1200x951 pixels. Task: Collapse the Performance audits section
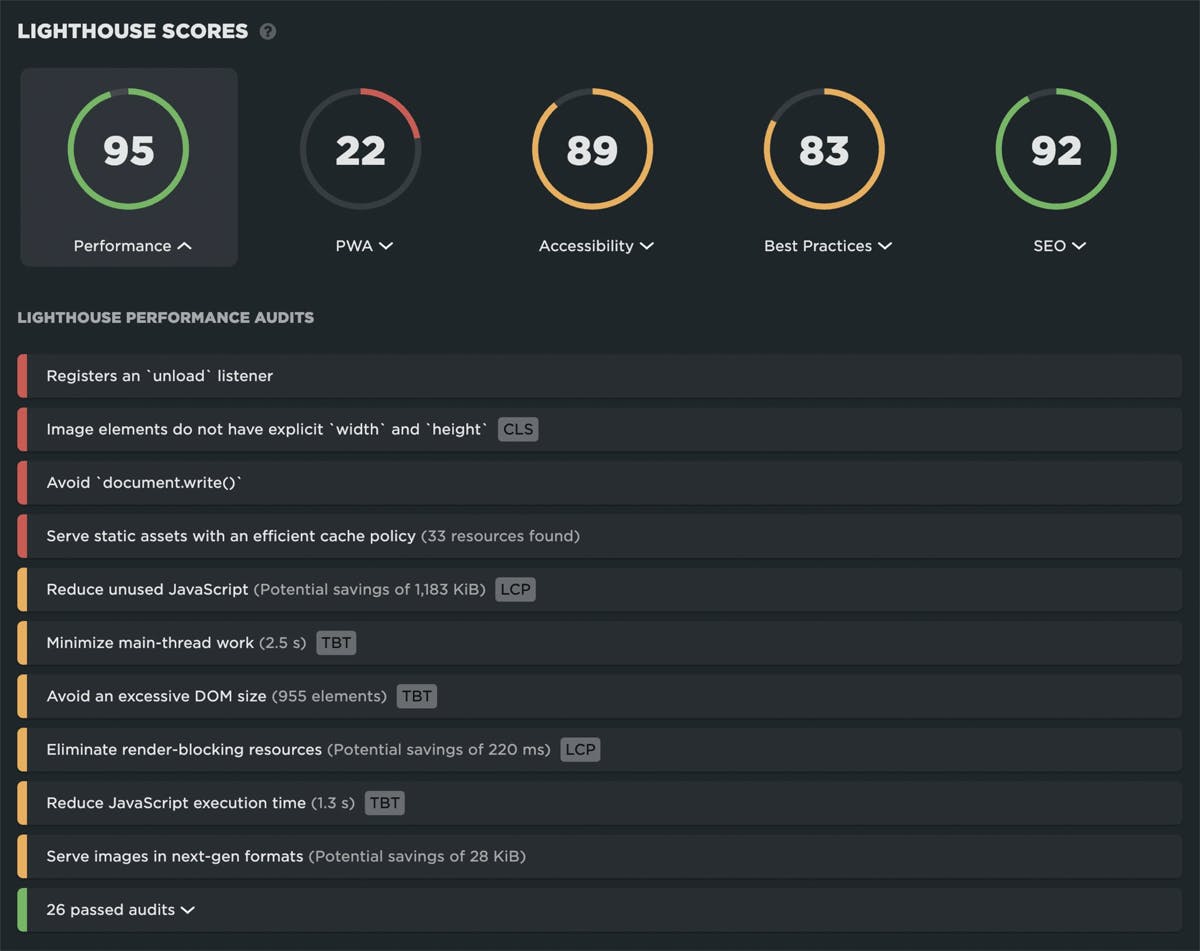[184, 246]
